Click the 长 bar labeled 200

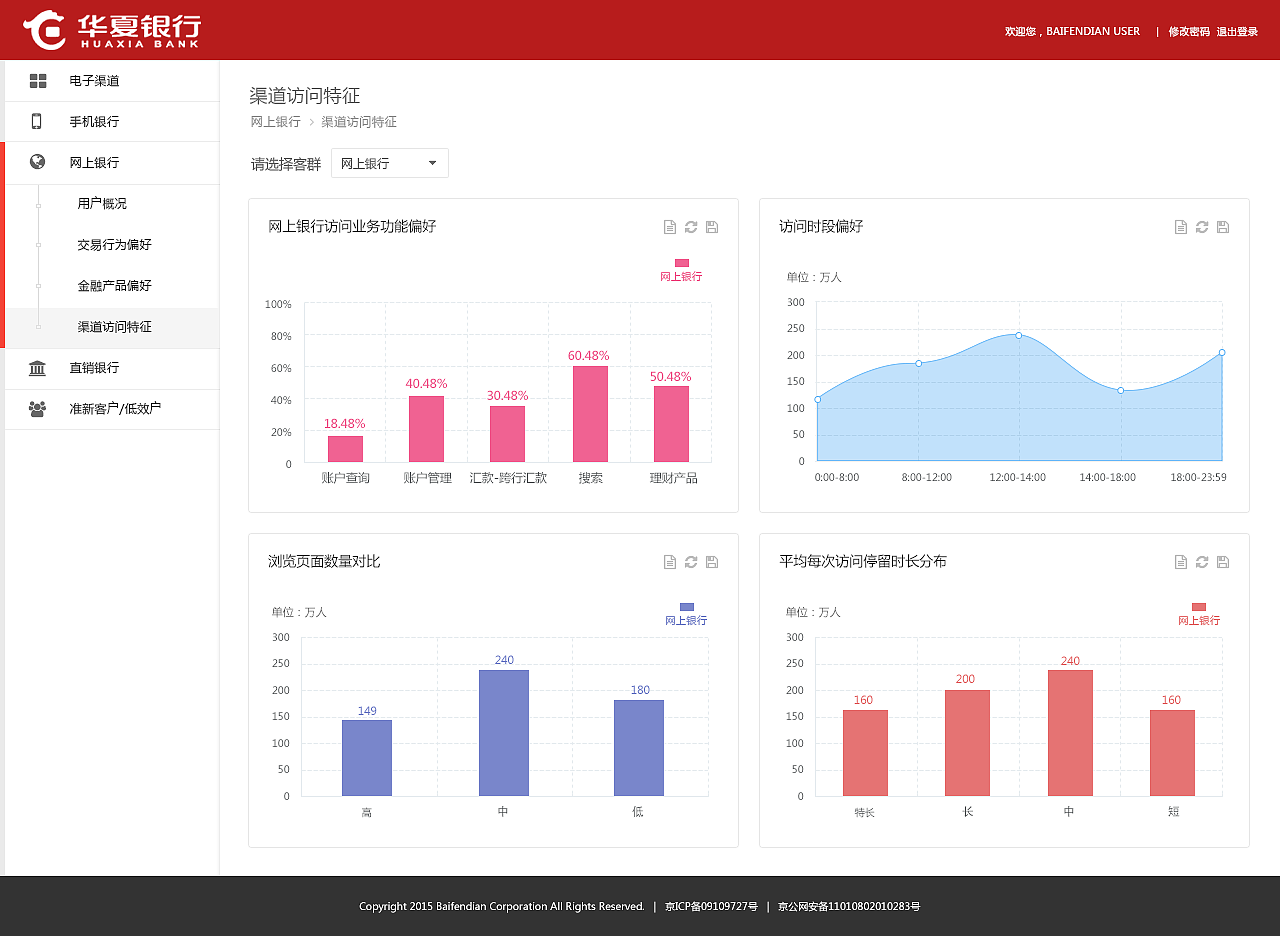point(967,743)
